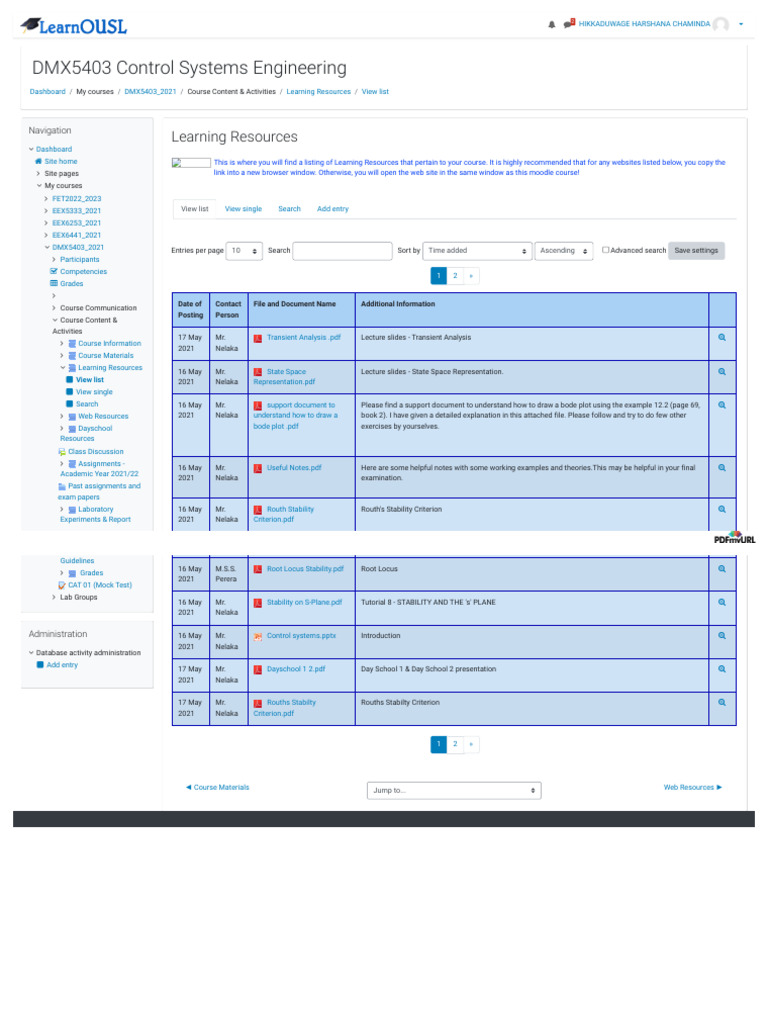Go to page 2 in bottom pagination
The image size is (768, 1024).
pyautogui.click(x=455, y=744)
